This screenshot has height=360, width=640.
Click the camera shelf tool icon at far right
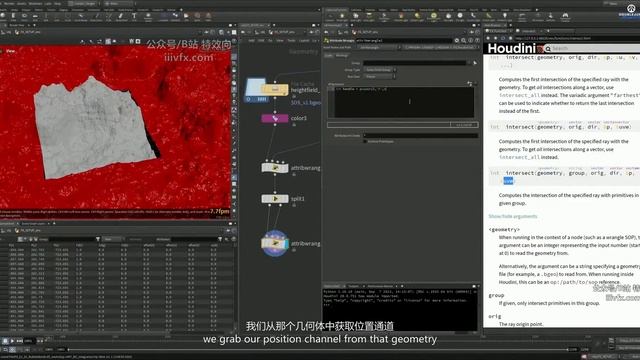[x=565, y=16]
